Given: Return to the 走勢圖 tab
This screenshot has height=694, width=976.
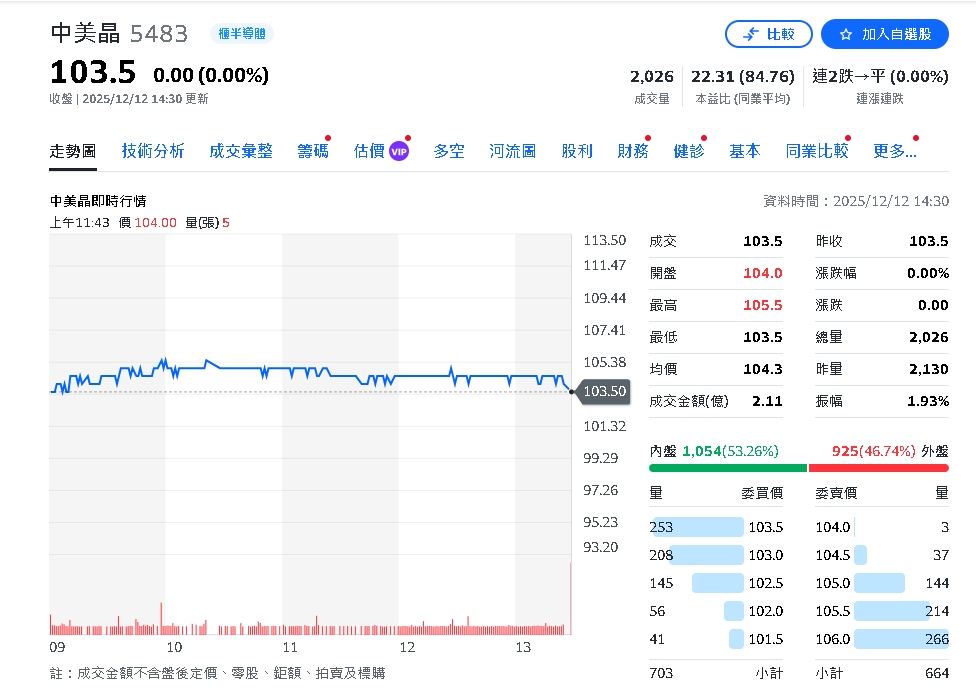Looking at the screenshot, I should tap(72, 150).
